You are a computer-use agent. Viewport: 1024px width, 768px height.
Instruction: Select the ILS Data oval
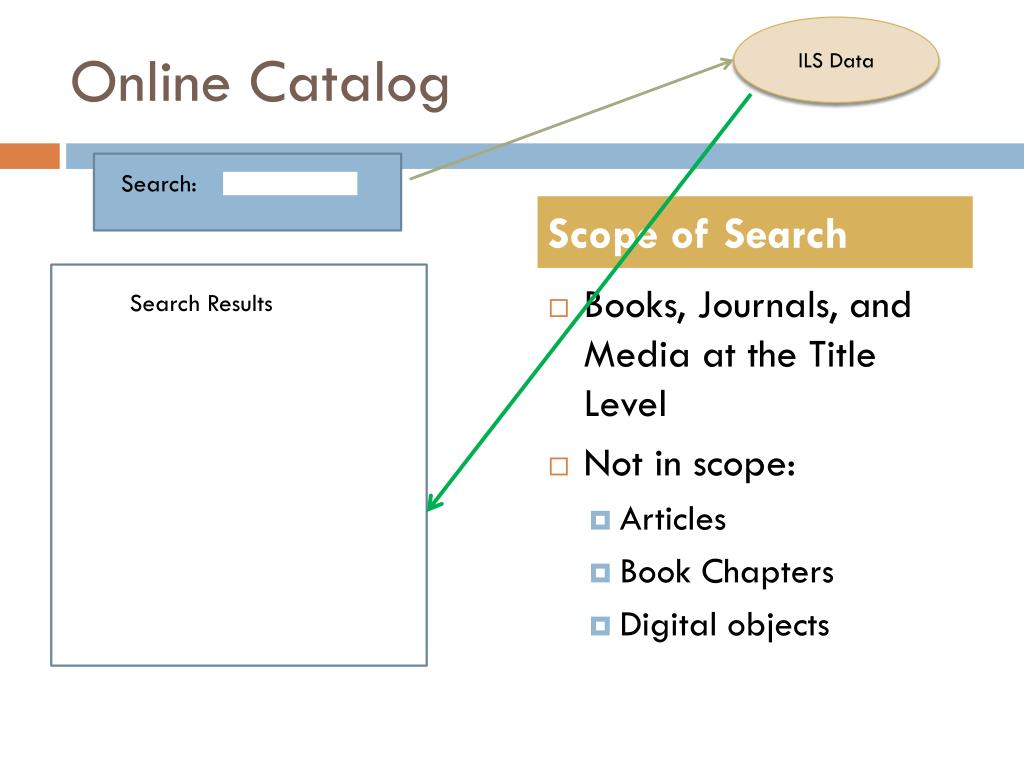click(x=836, y=61)
